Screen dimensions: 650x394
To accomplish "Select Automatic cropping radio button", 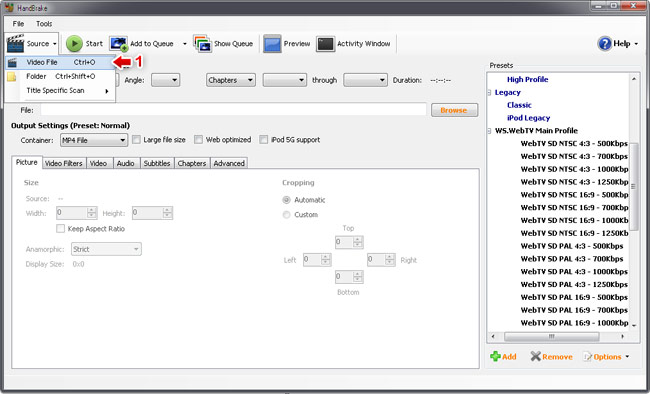I will click(286, 200).
